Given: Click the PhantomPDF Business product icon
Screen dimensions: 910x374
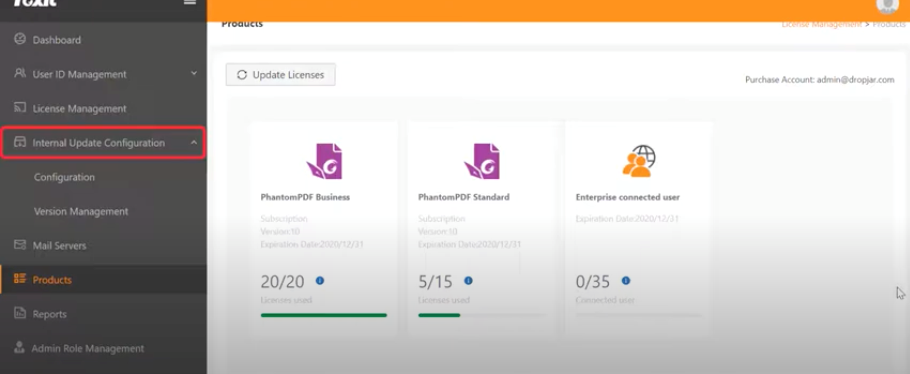Looking at the screenshot, I should coord(324,161).
